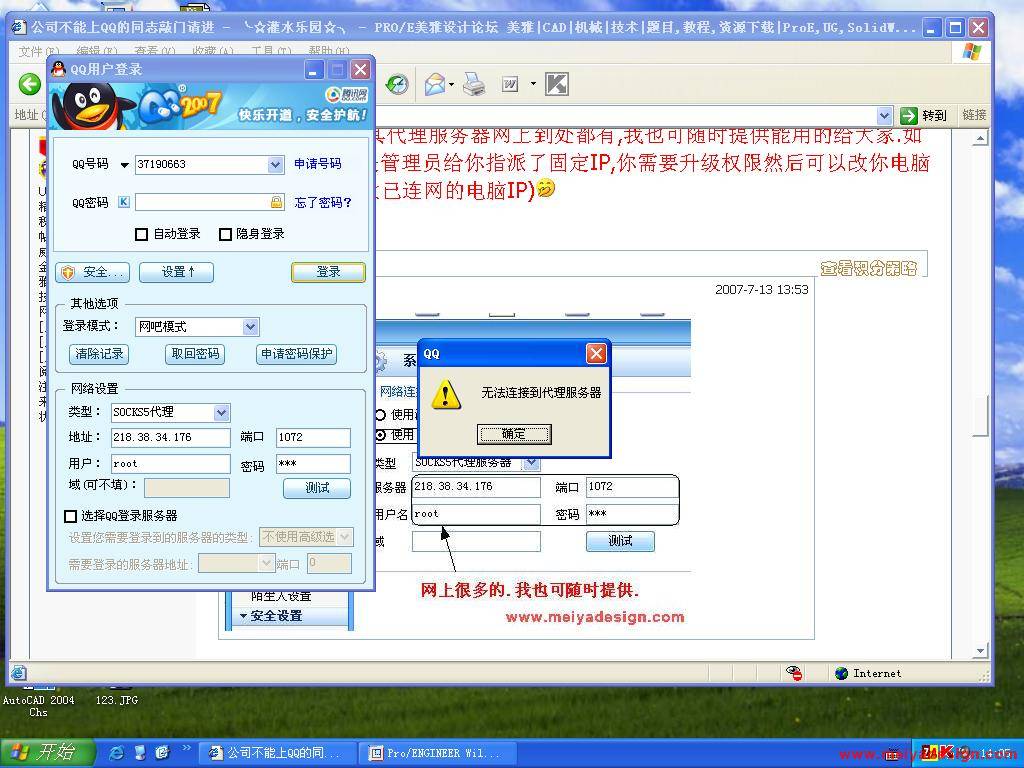Image resolution: width=1024 pixels, height=768 pixels.
Task: Enable the 自动登录 checkbox
Action: pos(141,234)
